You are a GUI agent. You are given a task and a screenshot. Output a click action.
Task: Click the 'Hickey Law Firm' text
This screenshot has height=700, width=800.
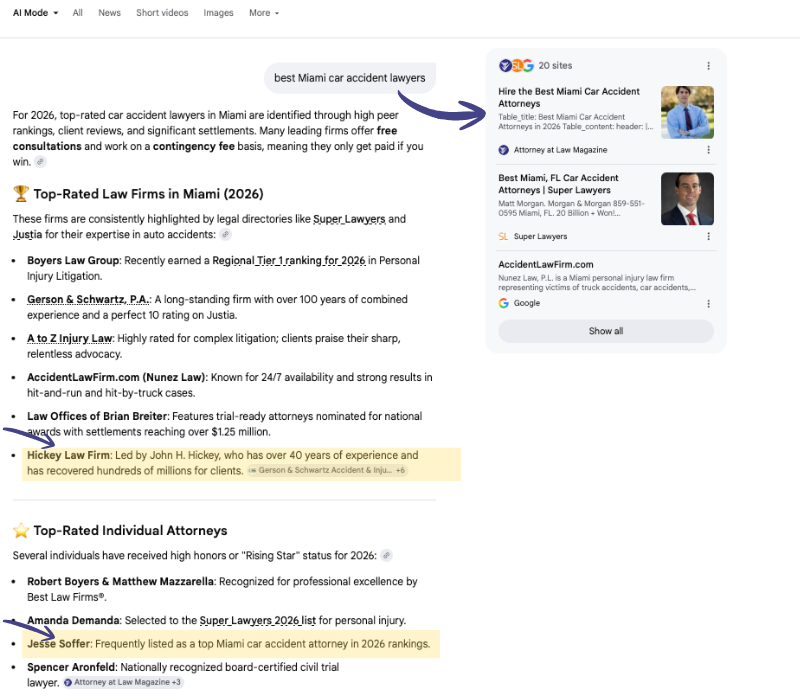click(x=68, y=455)
